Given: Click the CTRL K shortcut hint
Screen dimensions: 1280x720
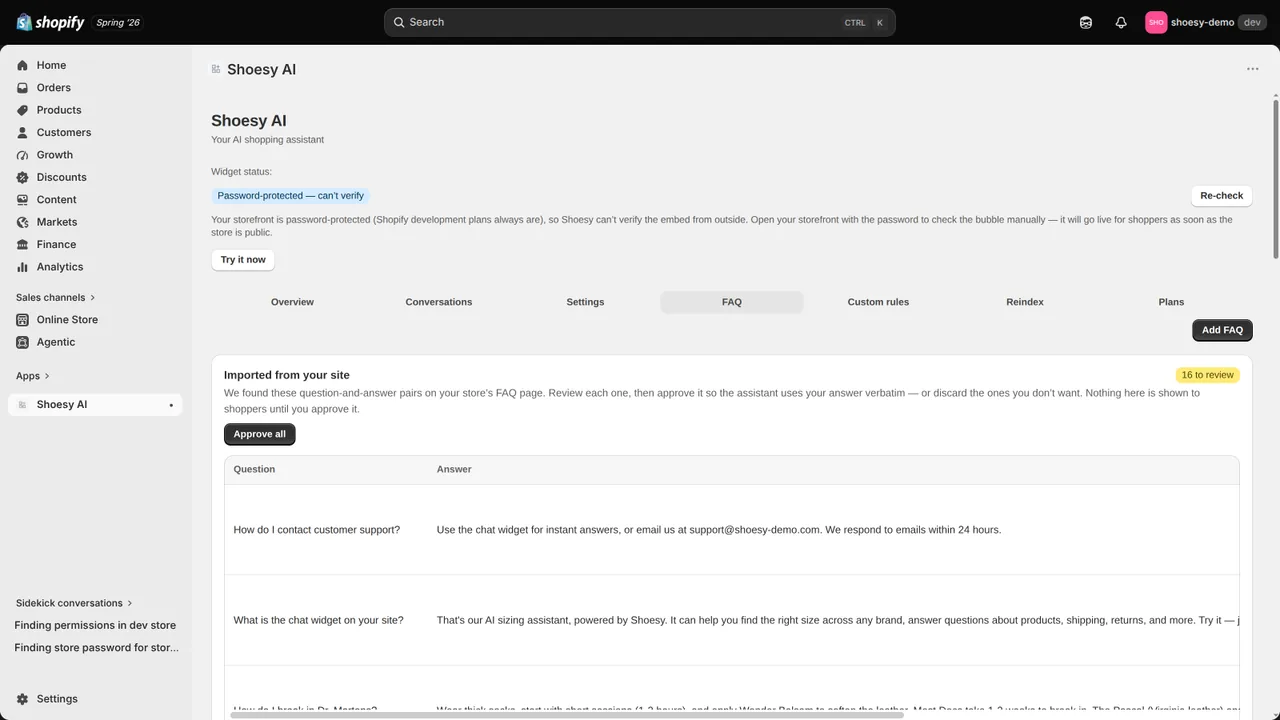Looking at the screenshot, I should (x=865, y=22).
